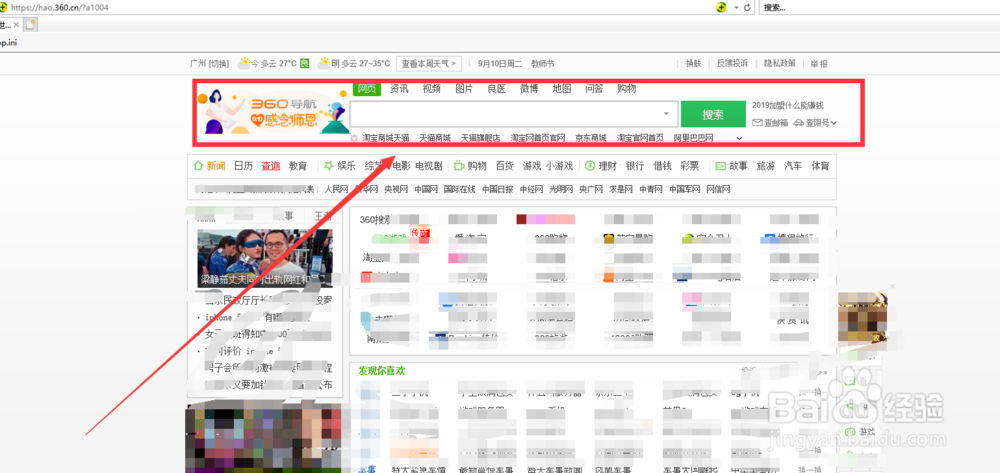Click 网信网 news site link
Image resolution: width=1000 pixels, height=473 pixels.
[718, 189]
